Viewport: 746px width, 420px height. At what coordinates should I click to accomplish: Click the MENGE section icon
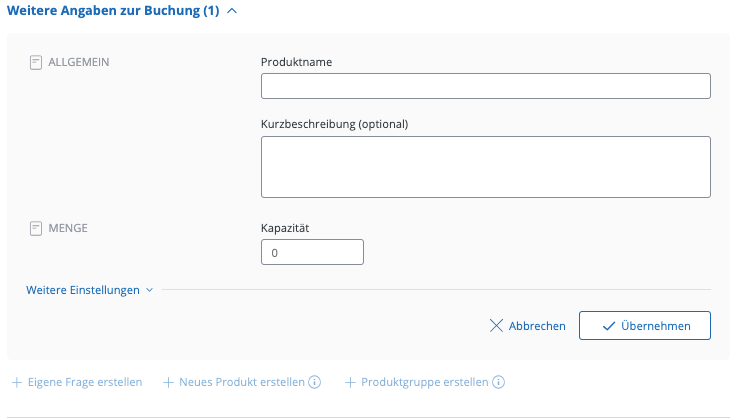pyautogui.click(x=36, y=228)
